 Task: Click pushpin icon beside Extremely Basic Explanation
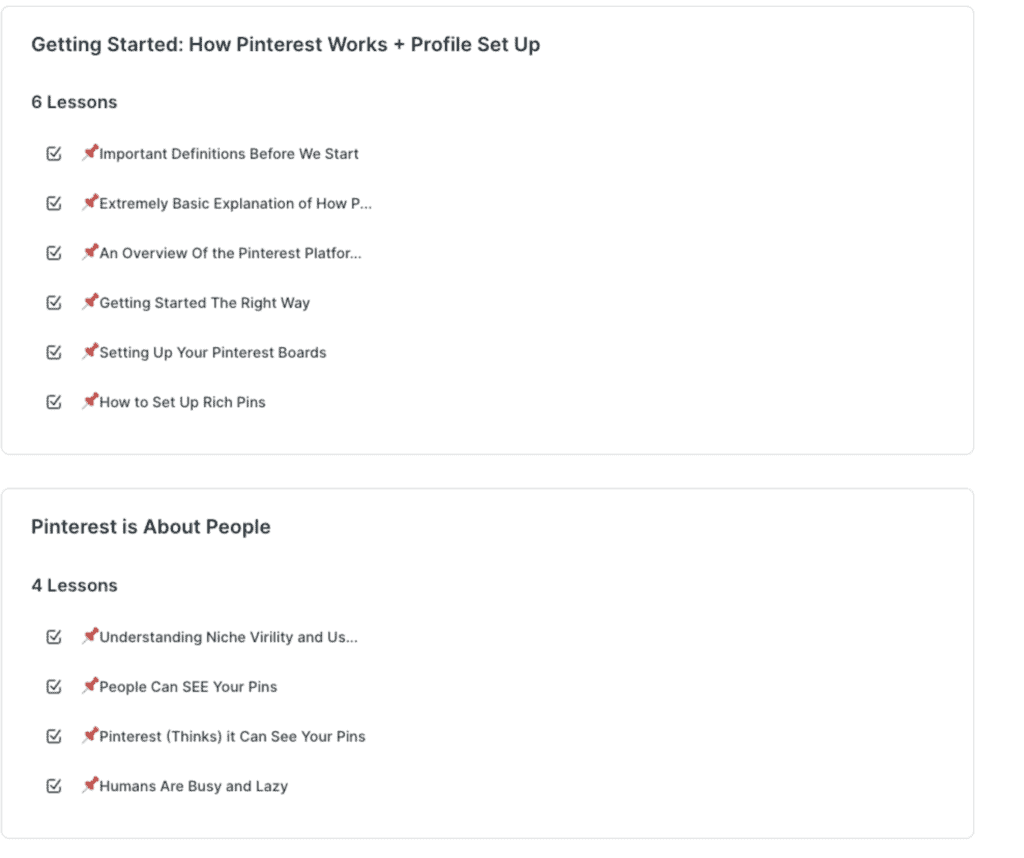tap(90, 203)
